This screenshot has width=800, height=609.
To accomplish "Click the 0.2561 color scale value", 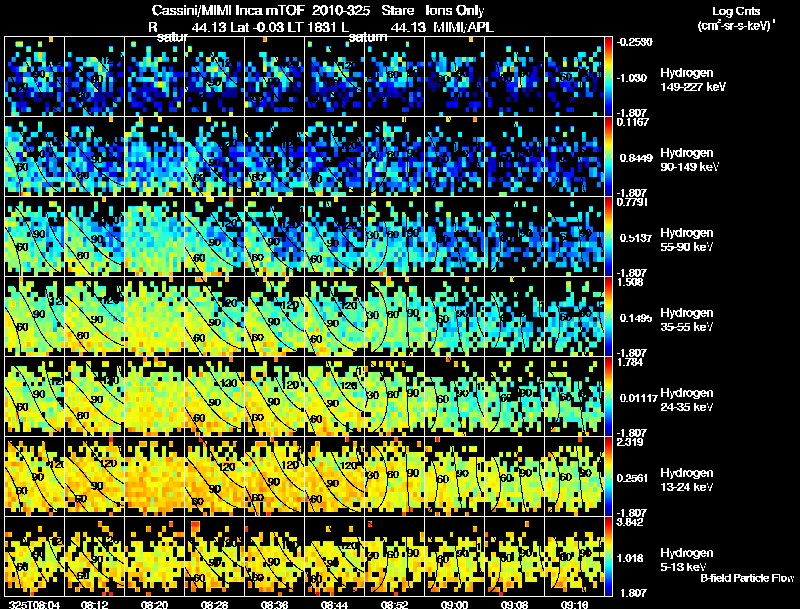I will 633,478.
